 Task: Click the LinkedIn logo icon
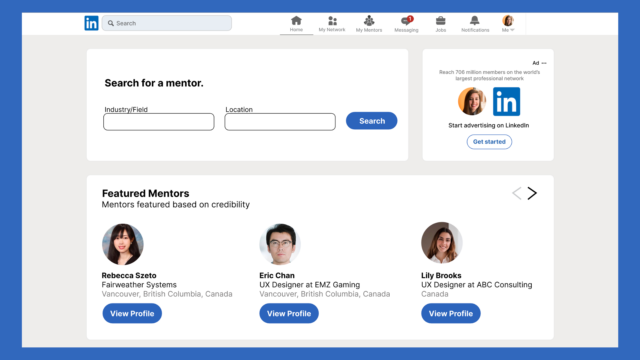[x=91, y=23]
